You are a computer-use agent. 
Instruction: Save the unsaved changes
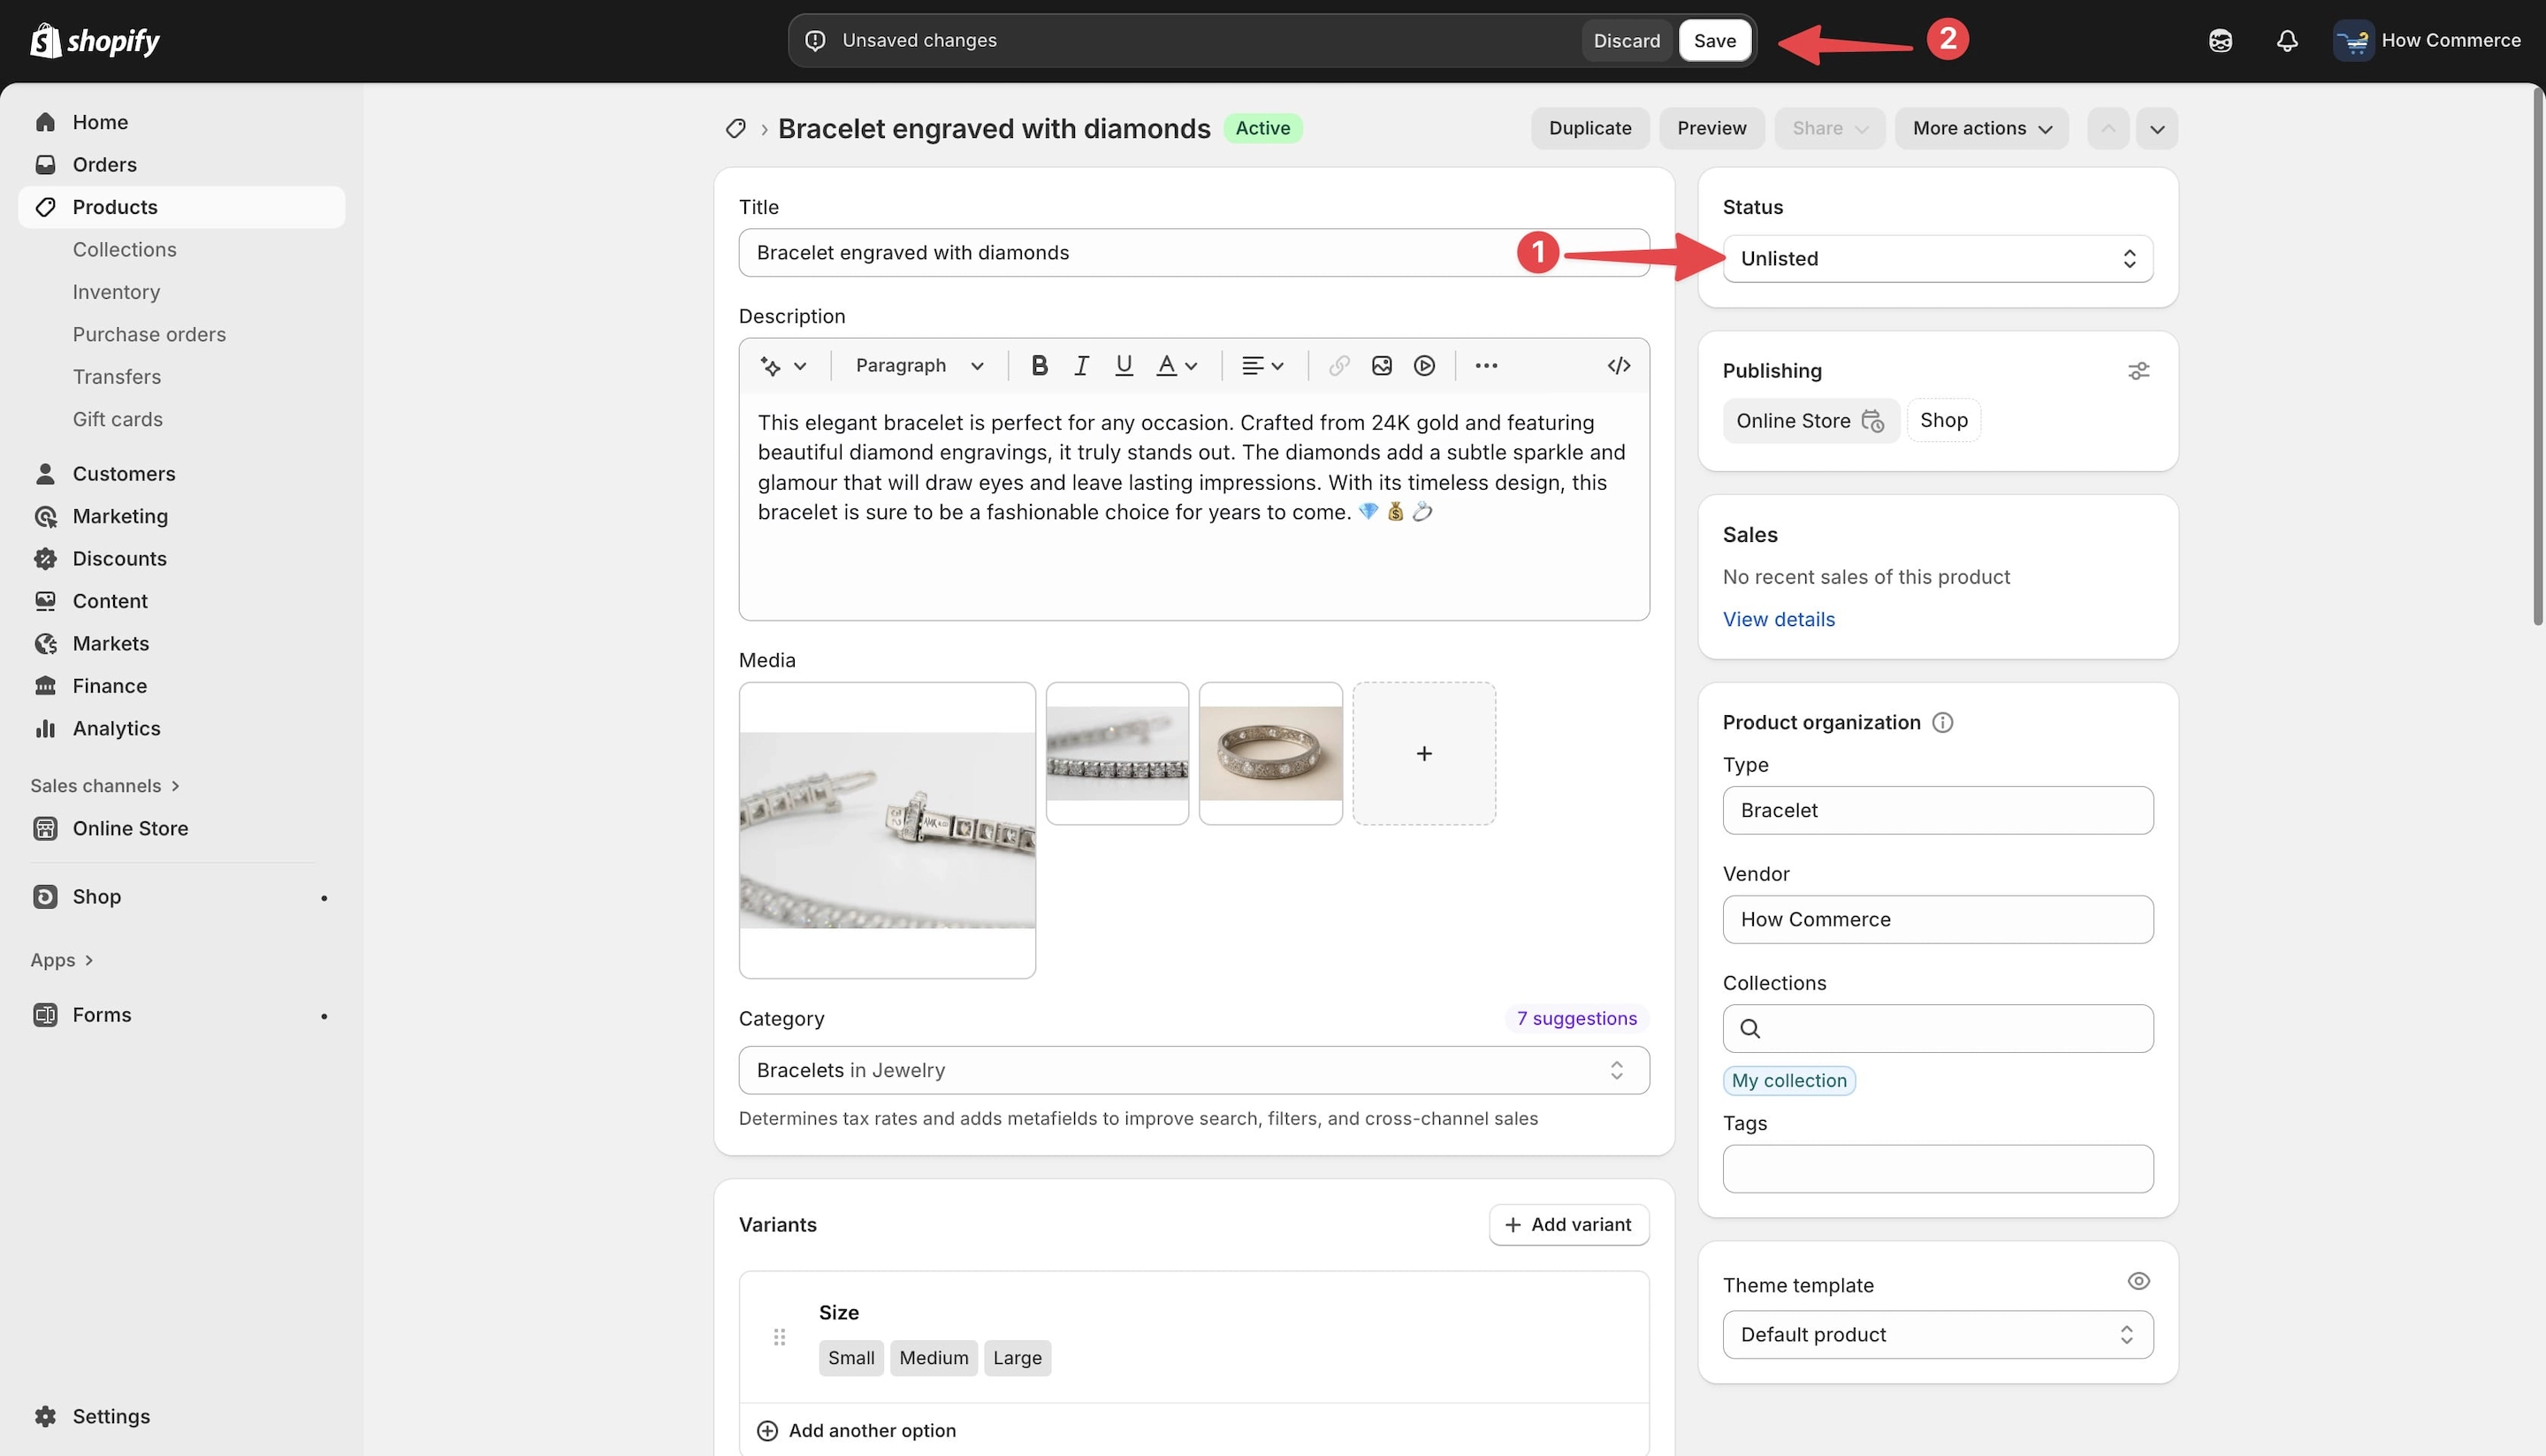coord(1714,41)
